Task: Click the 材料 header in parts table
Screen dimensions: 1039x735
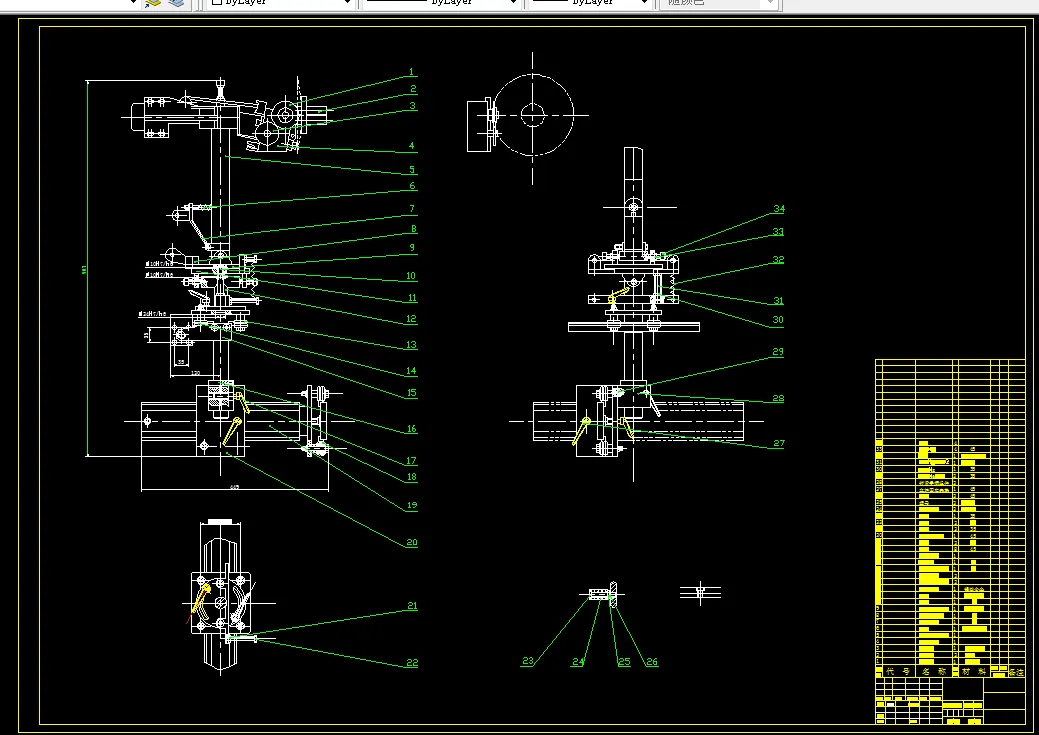Action: point(974,671)
